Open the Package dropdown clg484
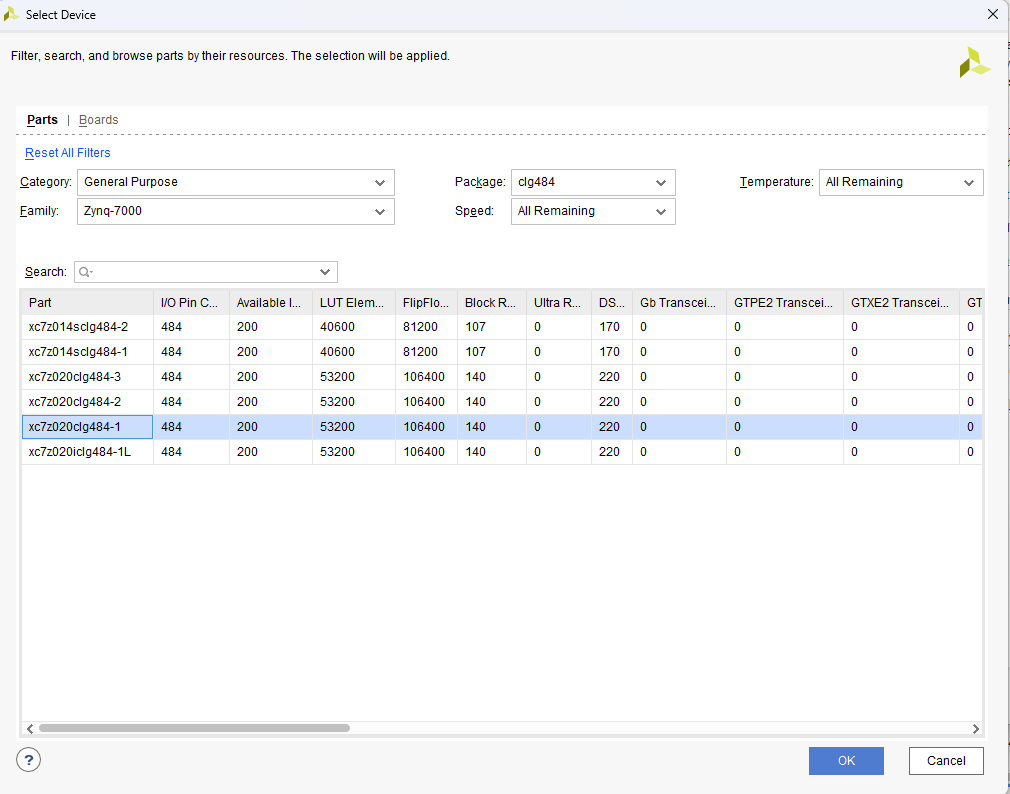1010x794 pixels. (593, 182)
